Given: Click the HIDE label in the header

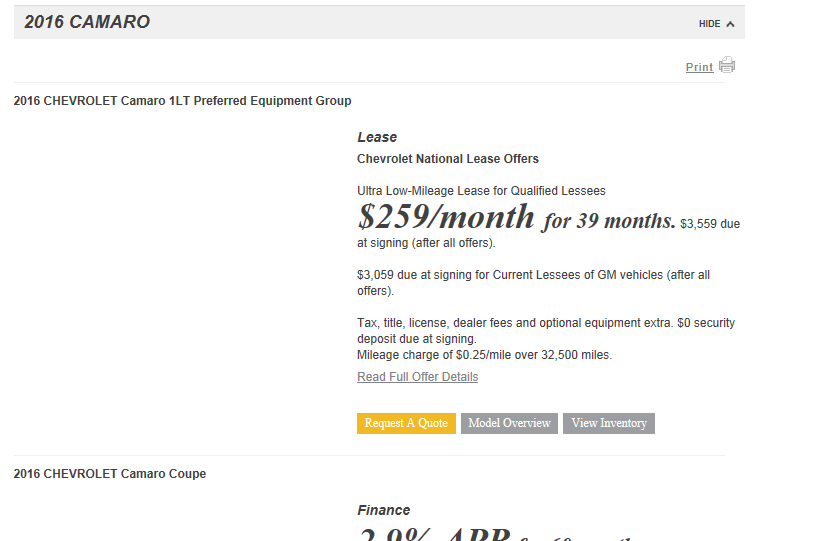Looking at the screenshot, I should [709, 24].
